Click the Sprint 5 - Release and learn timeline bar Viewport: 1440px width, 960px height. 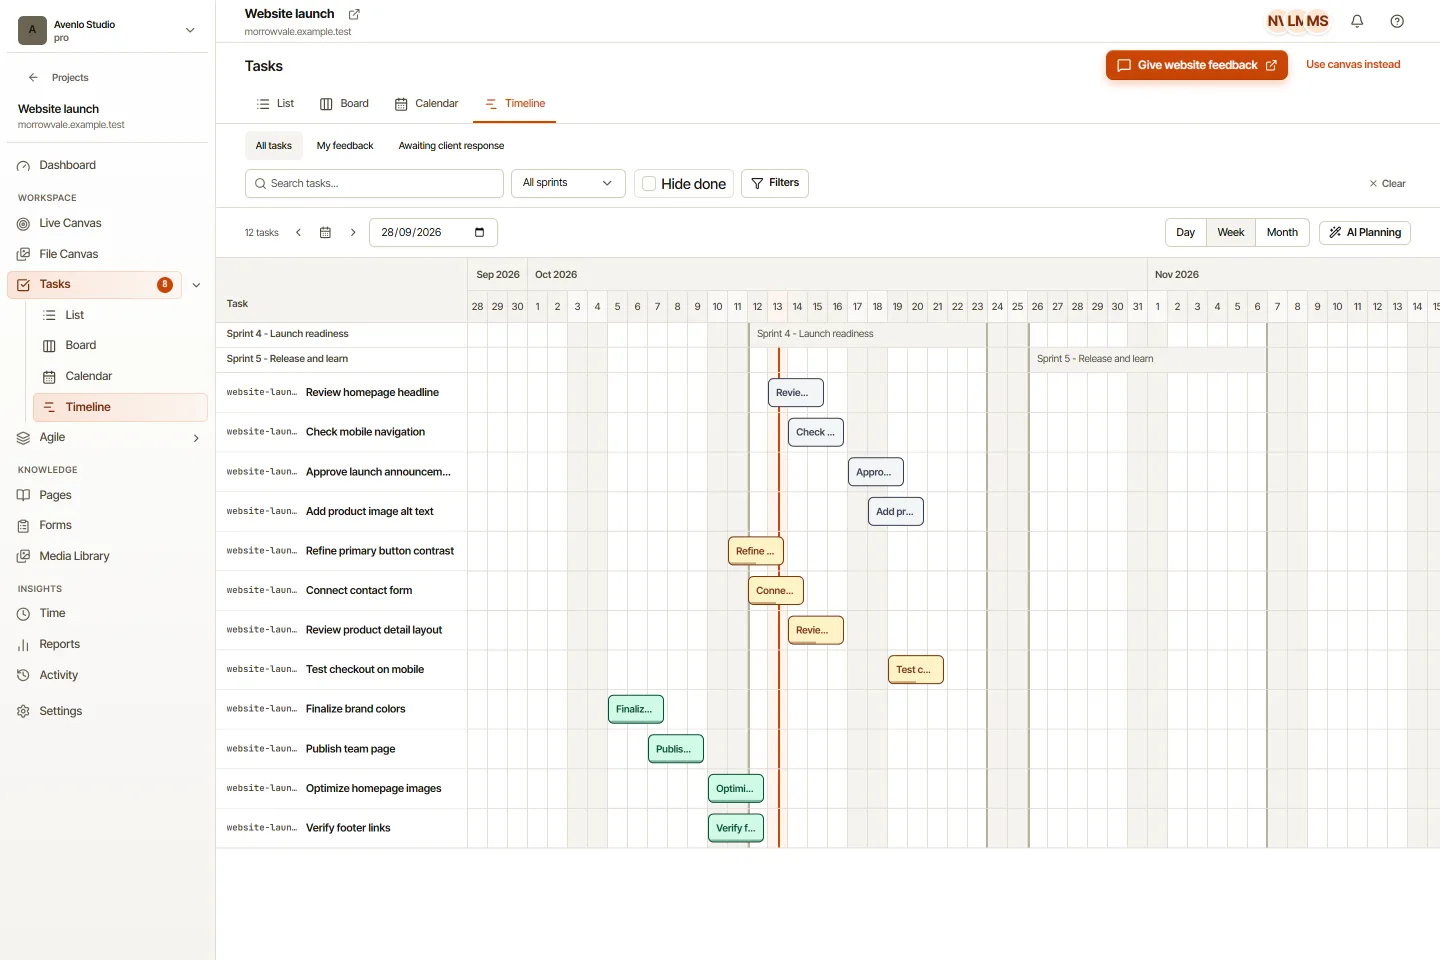tap(1147, 359)
